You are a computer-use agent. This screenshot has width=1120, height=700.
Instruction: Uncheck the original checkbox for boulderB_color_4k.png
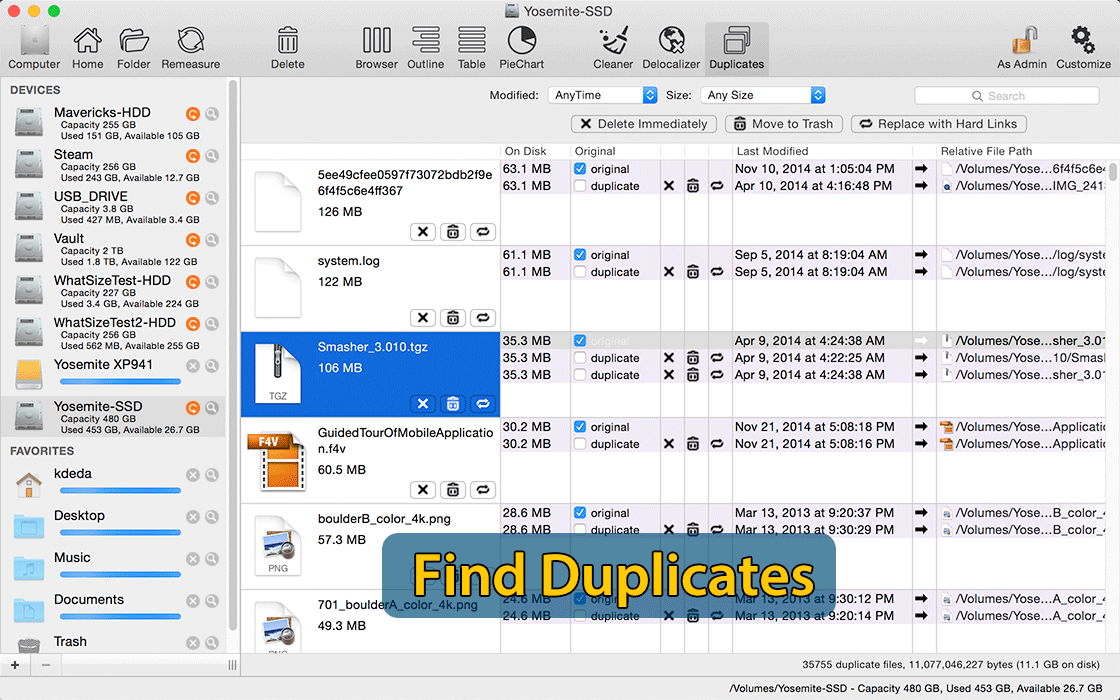tap(578, 512)
